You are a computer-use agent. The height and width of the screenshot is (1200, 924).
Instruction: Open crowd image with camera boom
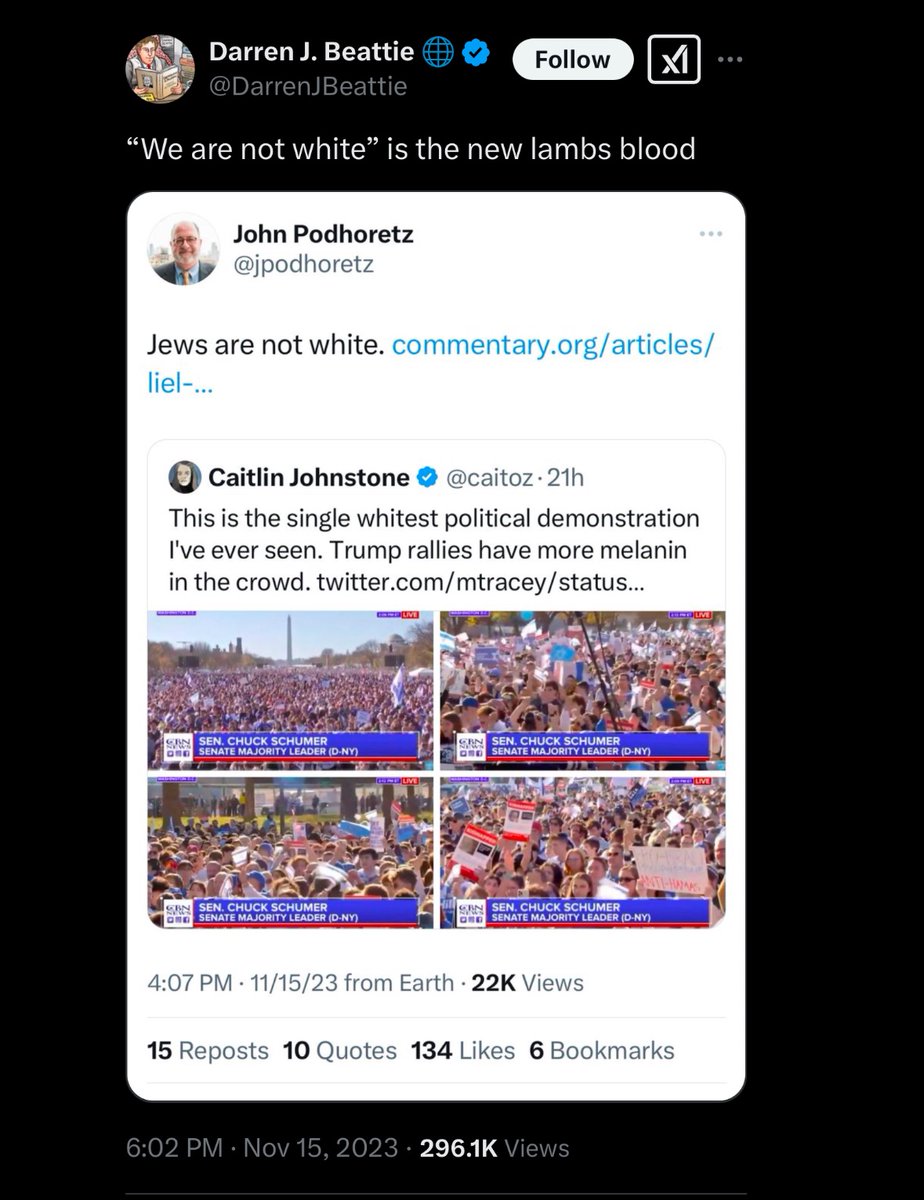[x=582, y=690]
